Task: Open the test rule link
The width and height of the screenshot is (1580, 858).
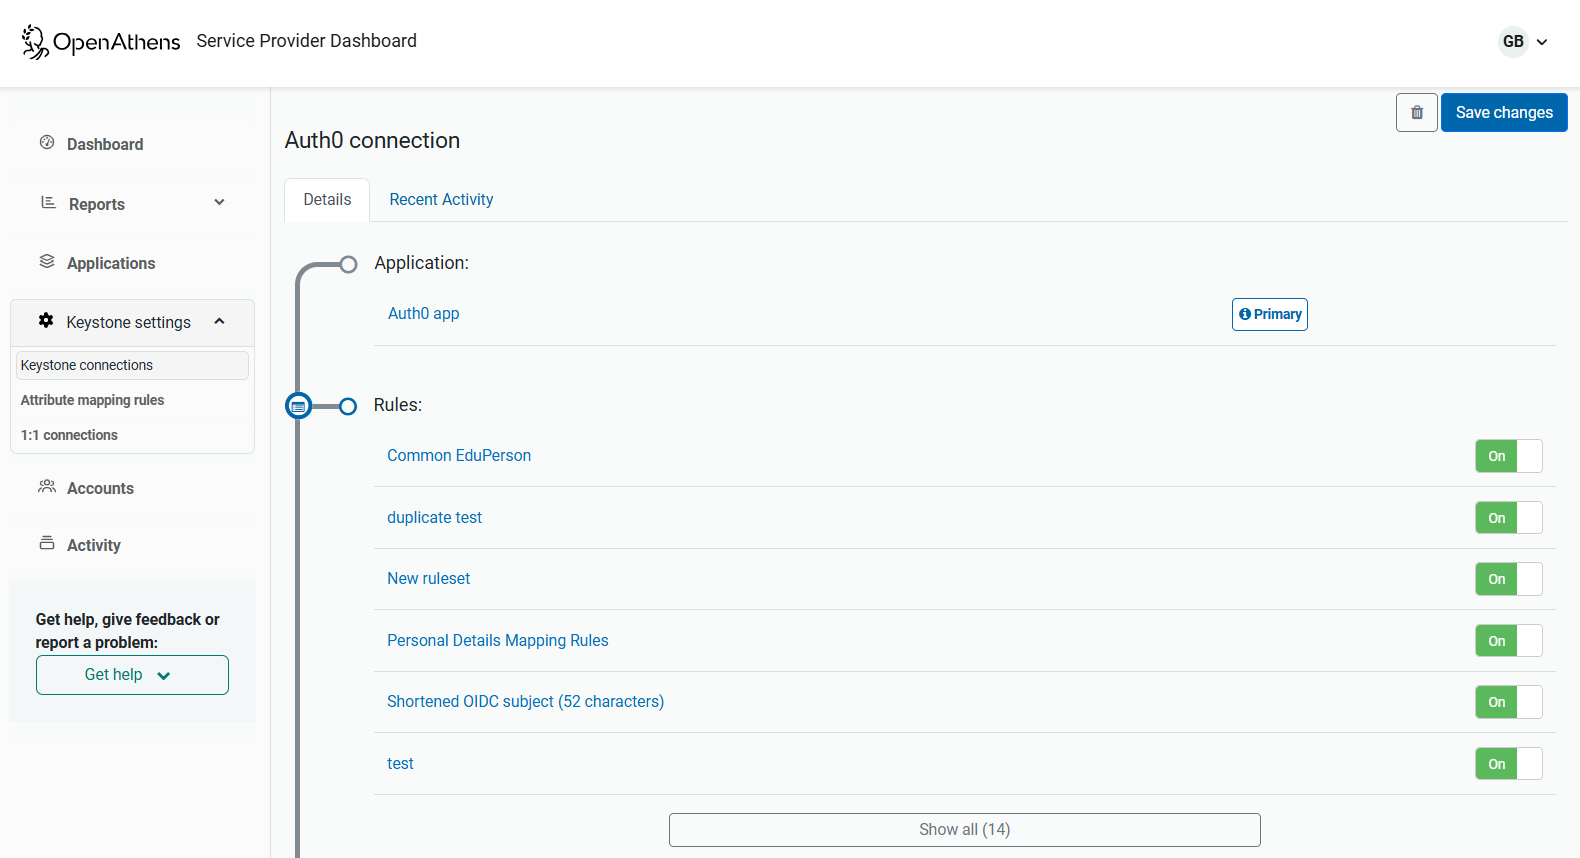Action: point(400,763)
